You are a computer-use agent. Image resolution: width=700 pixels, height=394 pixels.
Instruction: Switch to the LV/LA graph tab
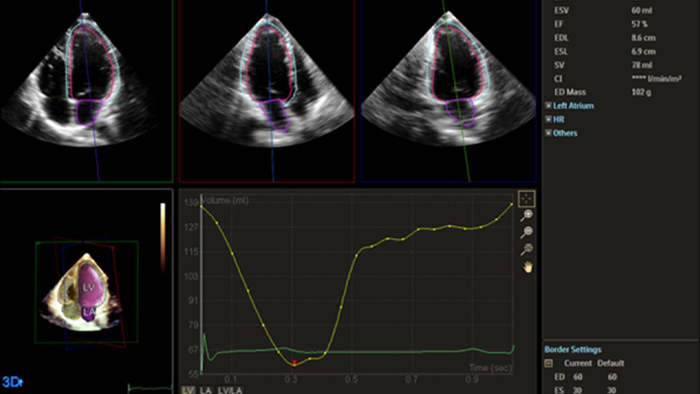(x=230, y=390)
